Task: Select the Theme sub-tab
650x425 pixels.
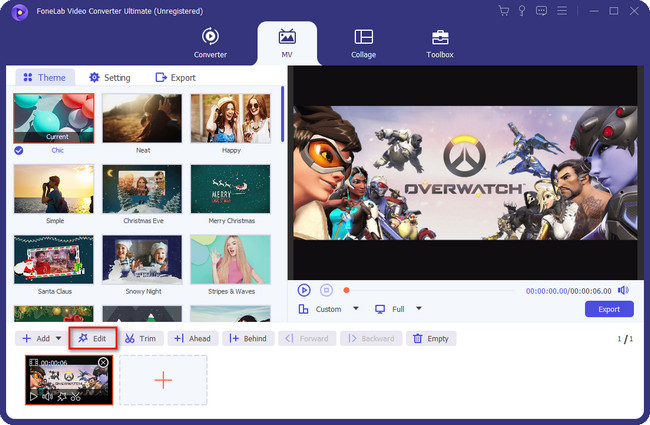Action: [x=45, y=78]
